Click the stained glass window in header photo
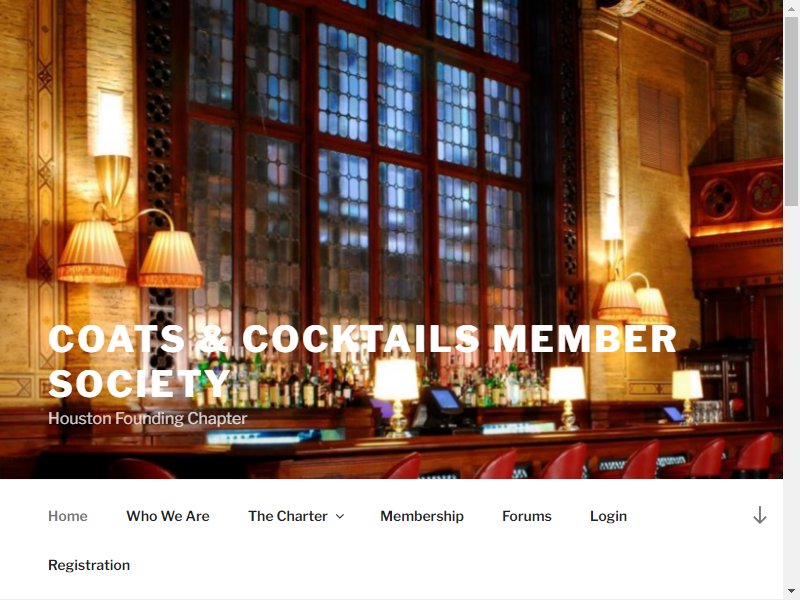Screen dimensions: 800x600 [x=357, y=168]
